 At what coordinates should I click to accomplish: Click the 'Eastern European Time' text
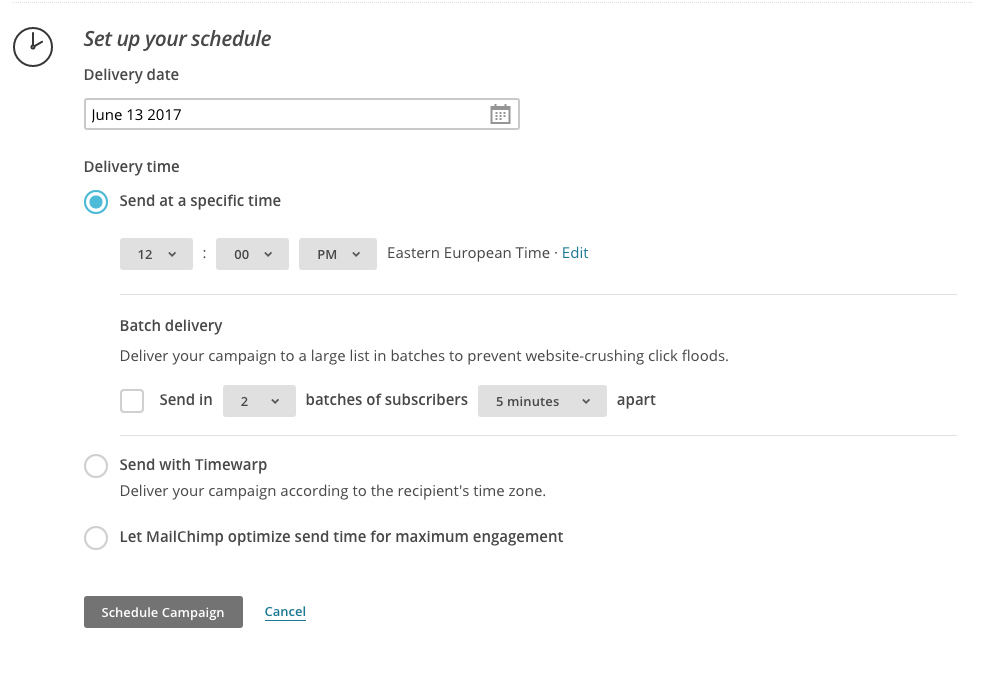click(468, 253)
